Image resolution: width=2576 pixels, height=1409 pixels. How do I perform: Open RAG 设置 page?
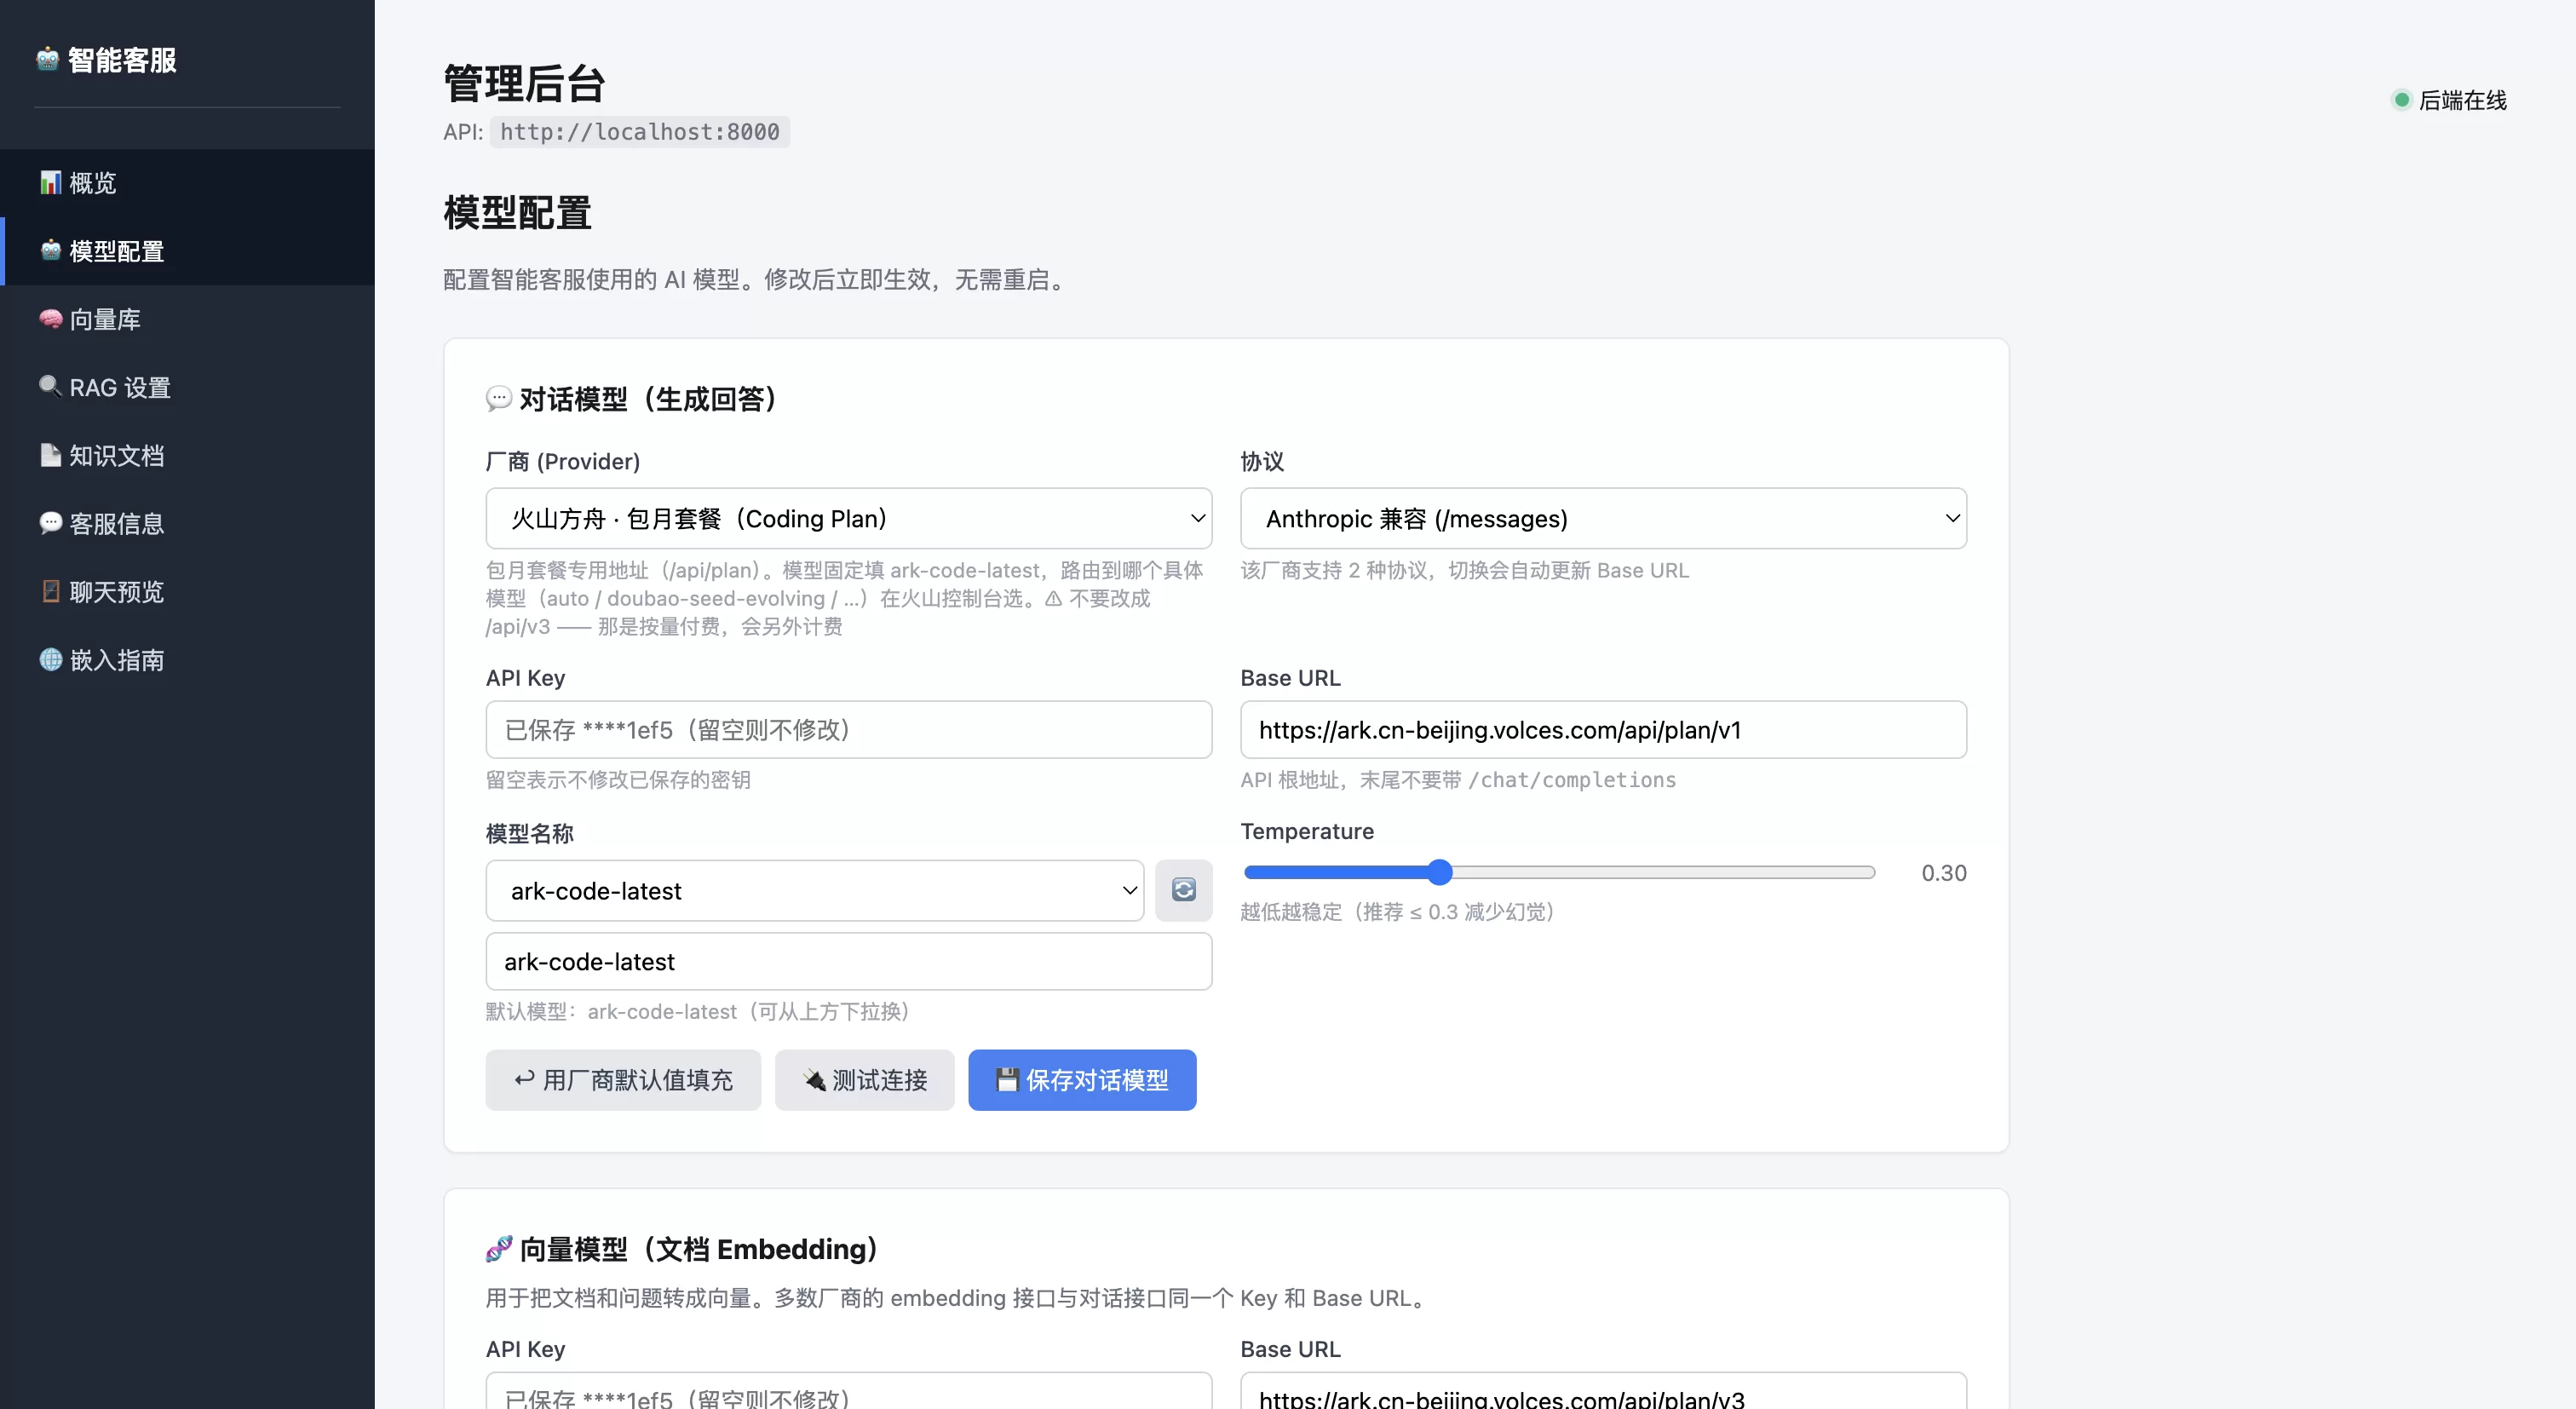coord(188,387)
